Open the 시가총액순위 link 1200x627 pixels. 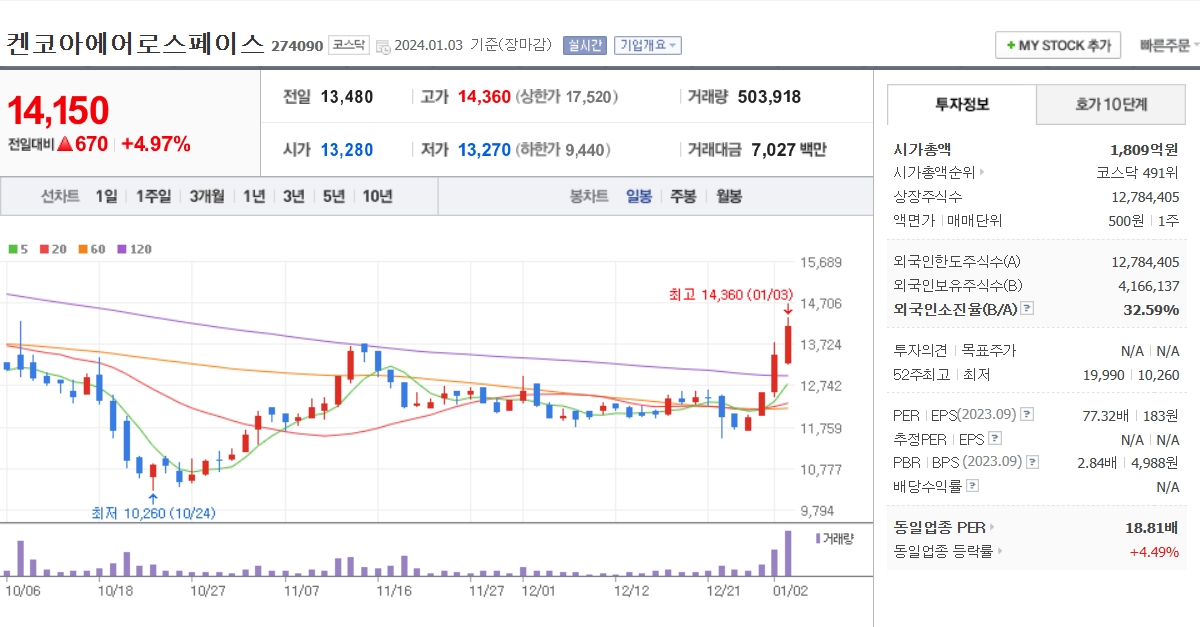point(938,172)
